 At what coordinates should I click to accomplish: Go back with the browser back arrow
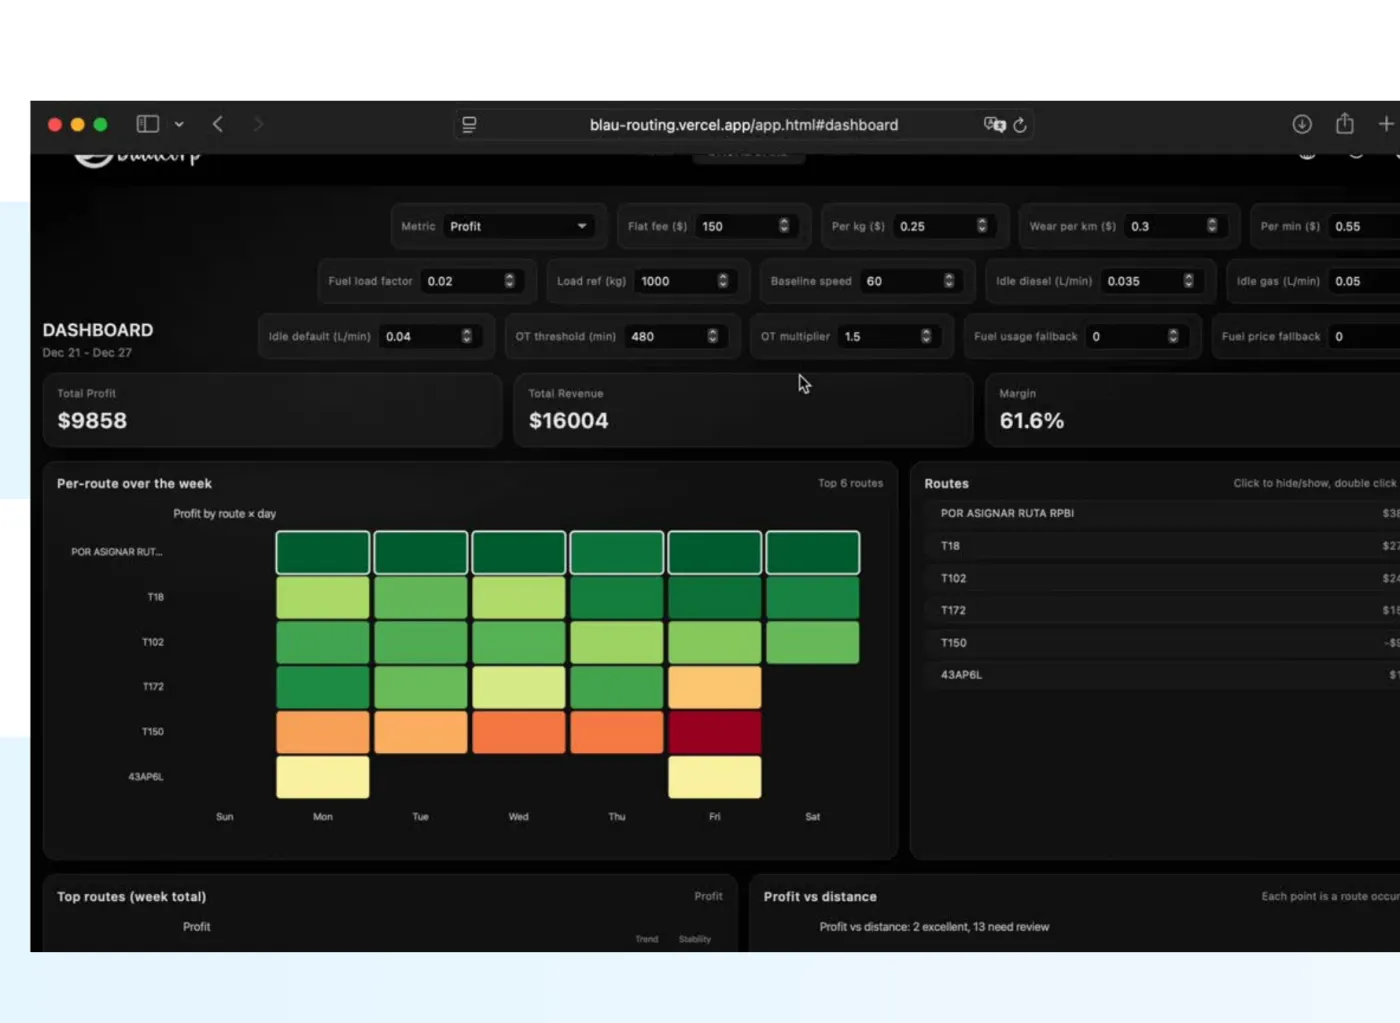pyautogui.click(x=218, y=124)
